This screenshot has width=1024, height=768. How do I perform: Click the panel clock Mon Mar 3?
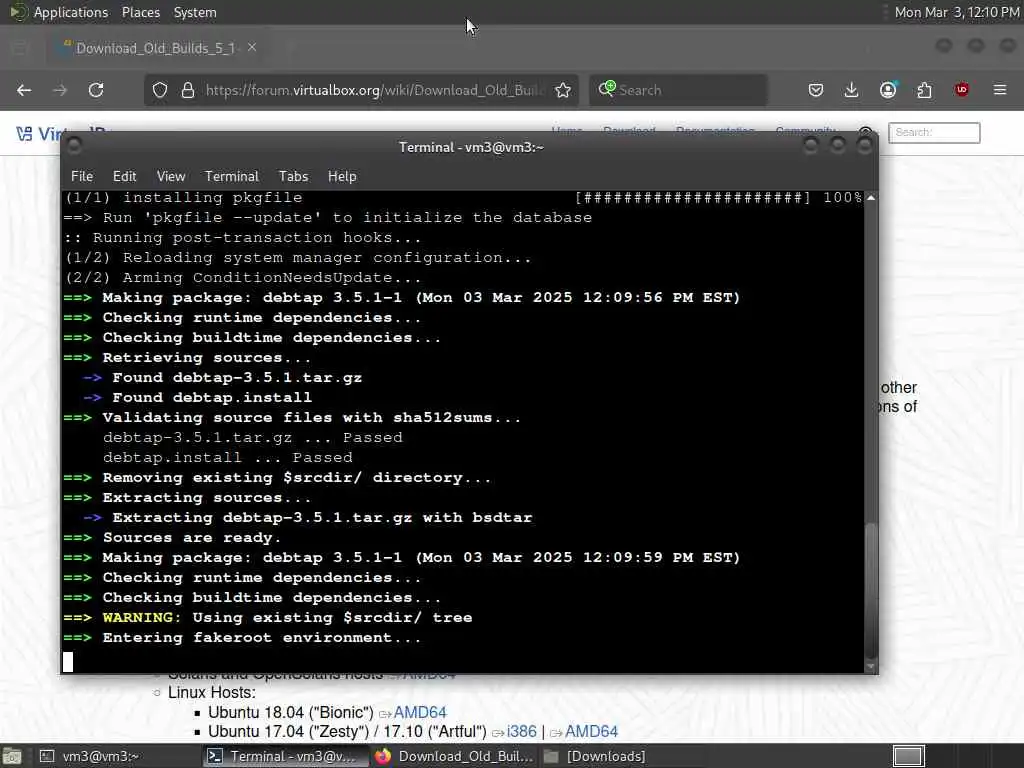coord(956,12)
